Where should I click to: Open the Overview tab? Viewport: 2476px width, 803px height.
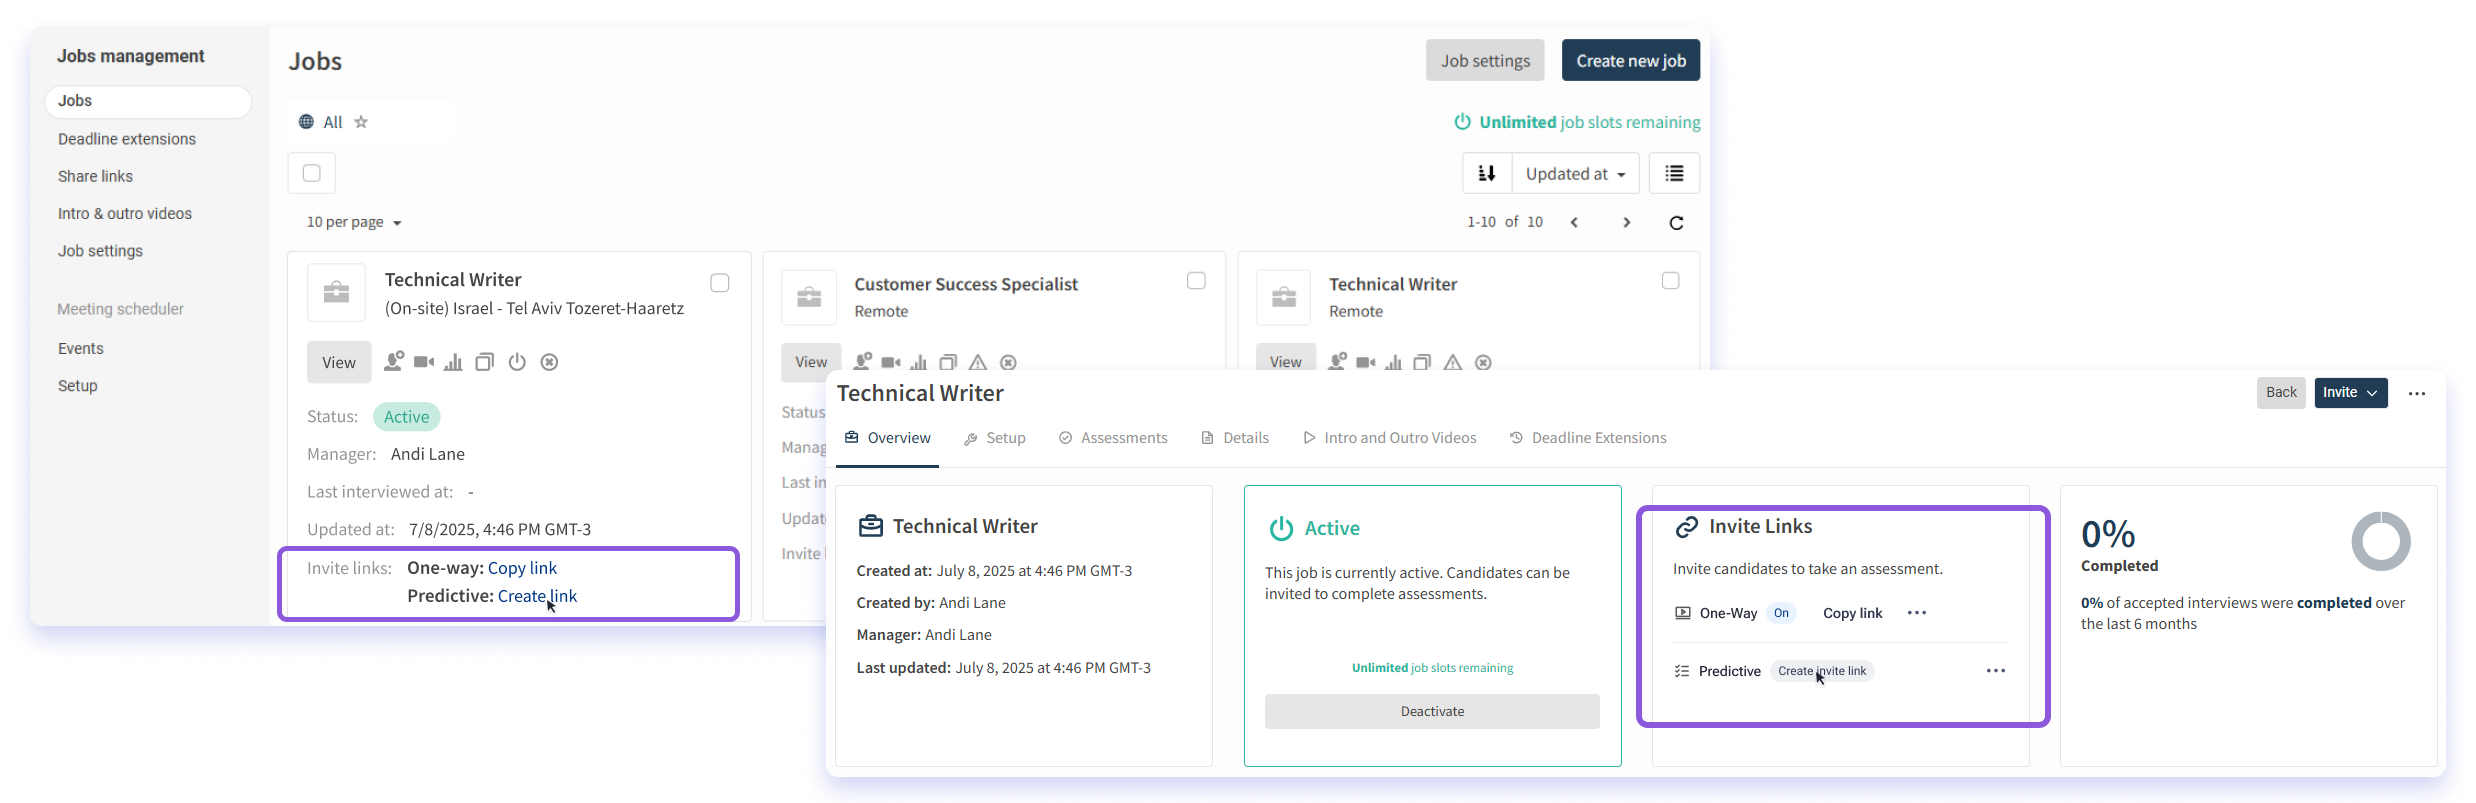click(x=888, y=438)
